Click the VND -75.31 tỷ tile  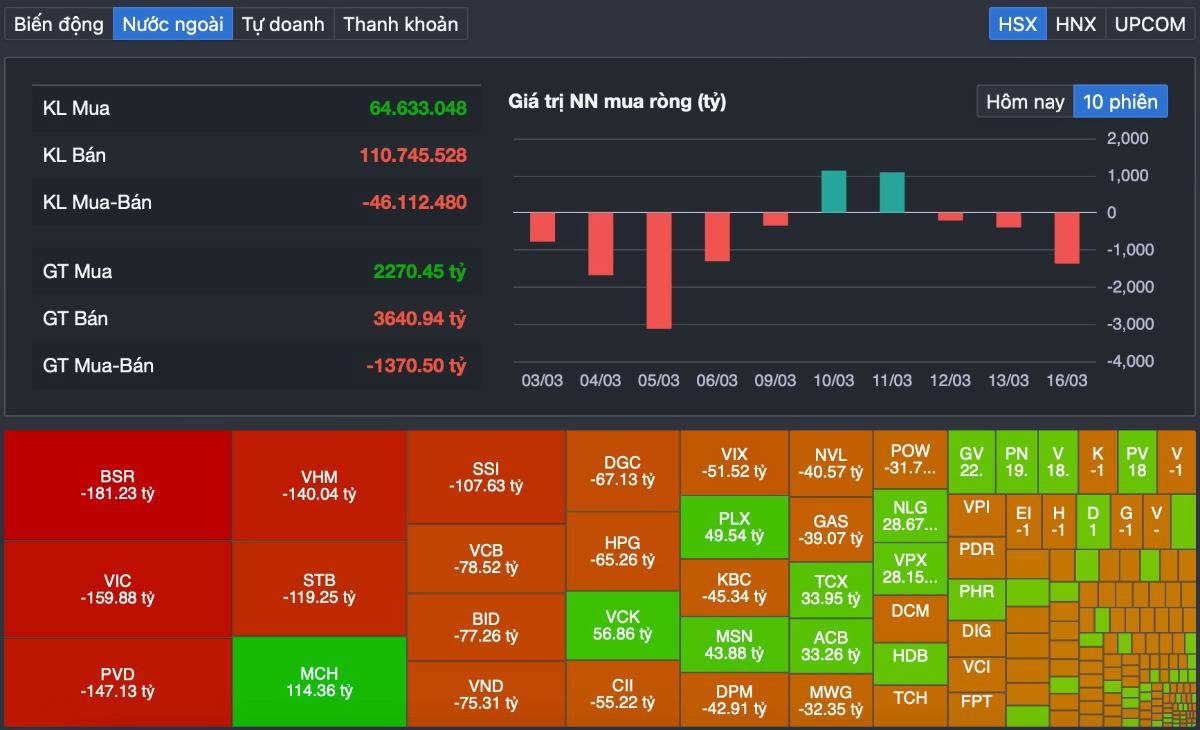pos(486,694)
